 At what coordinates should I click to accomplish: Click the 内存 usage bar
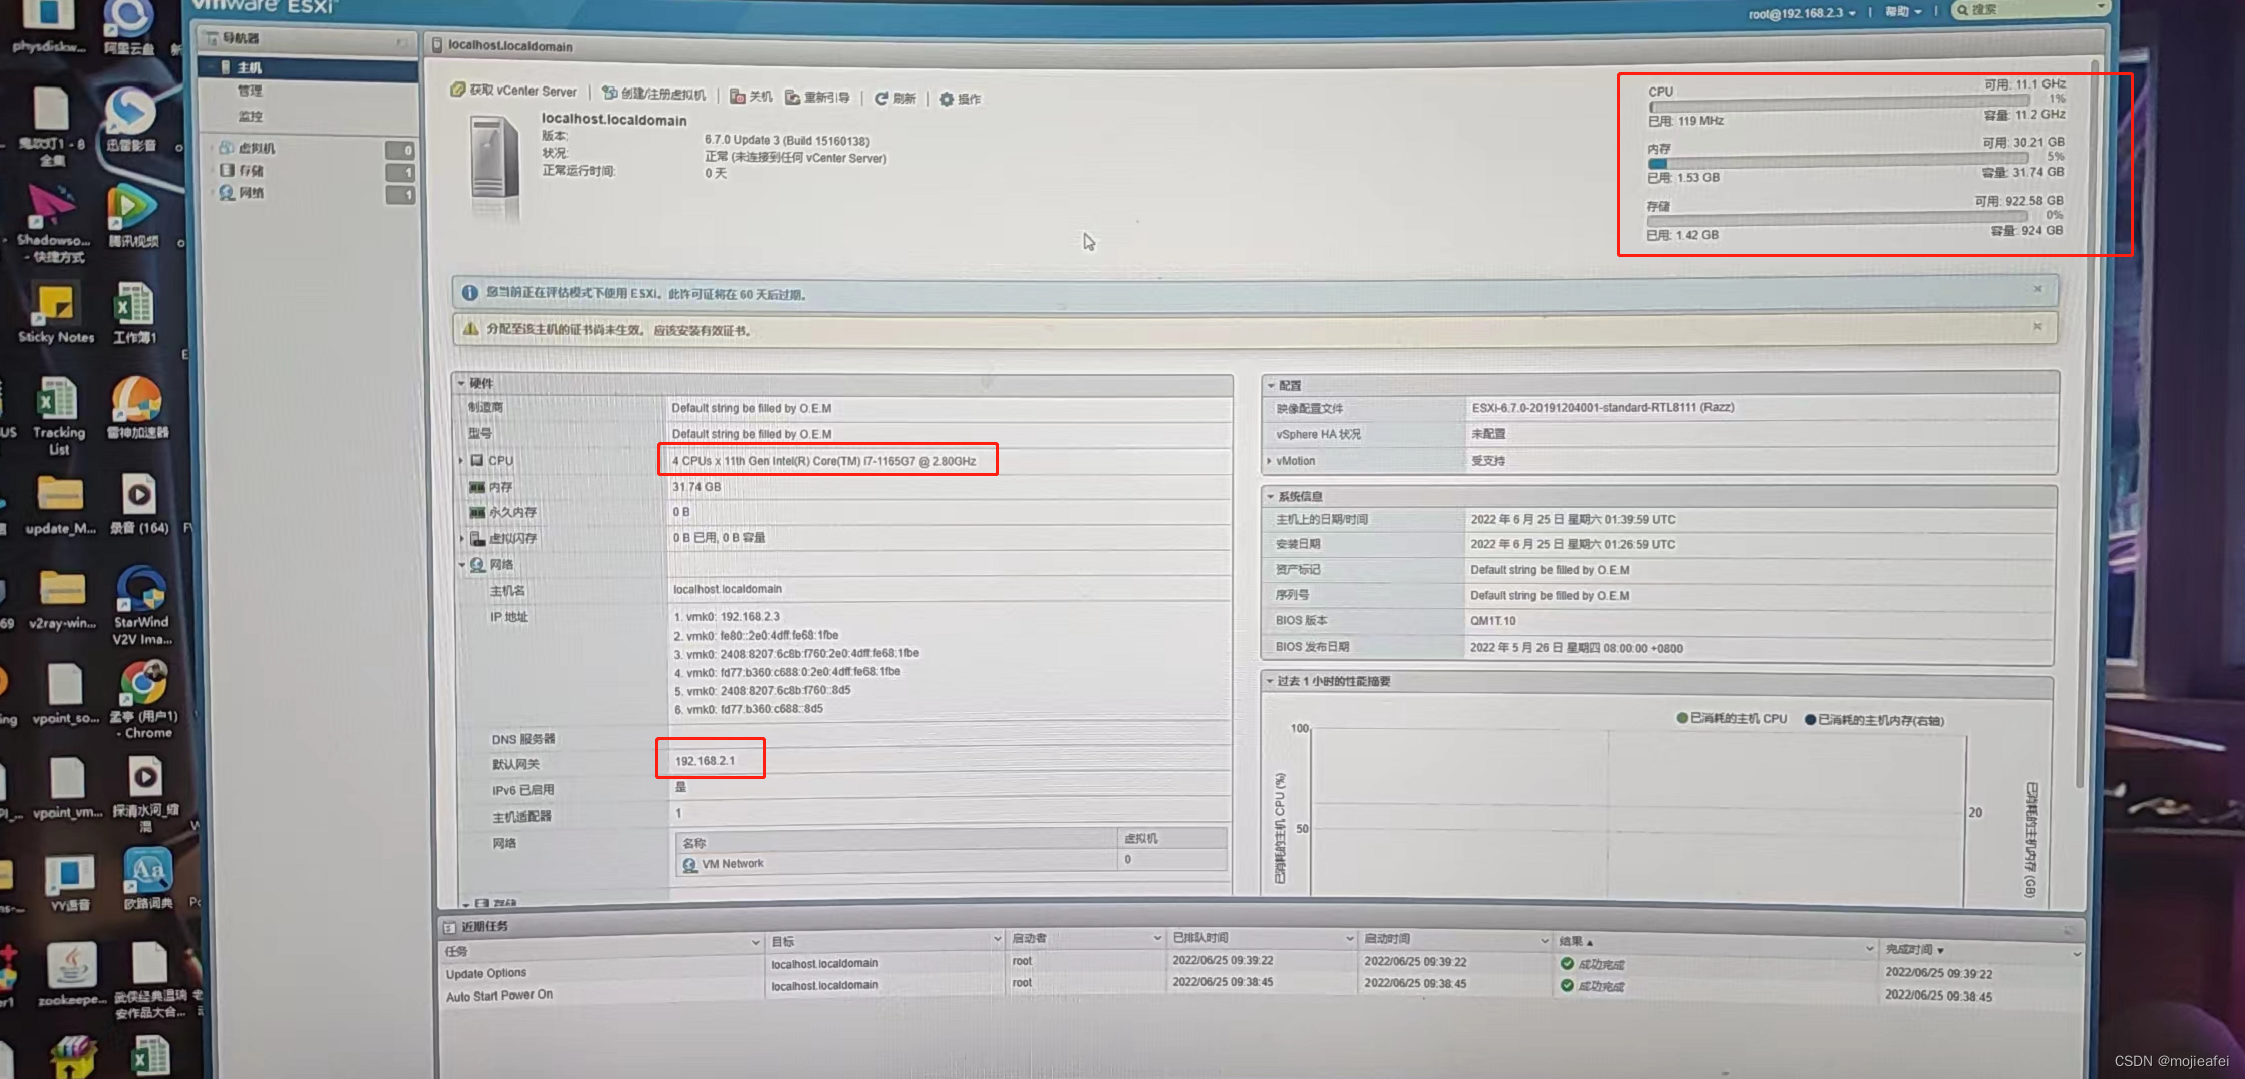(1838, 161)
